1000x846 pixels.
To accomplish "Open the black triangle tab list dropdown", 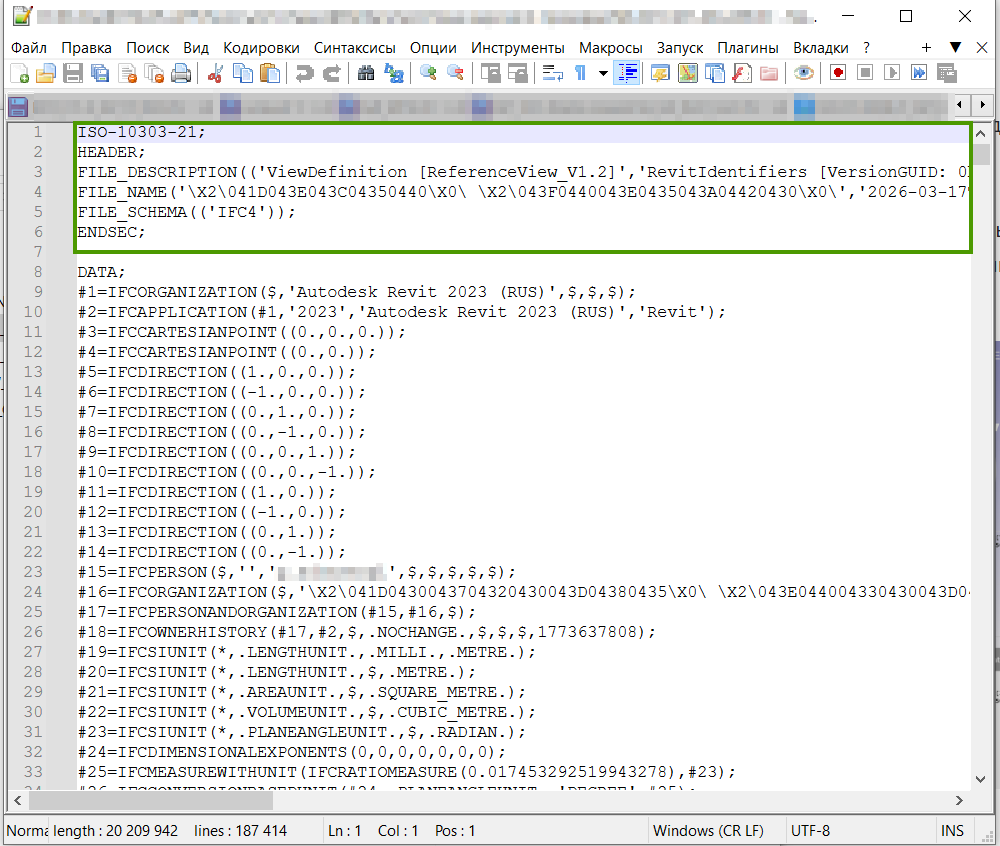I will [x=955, y=47].
